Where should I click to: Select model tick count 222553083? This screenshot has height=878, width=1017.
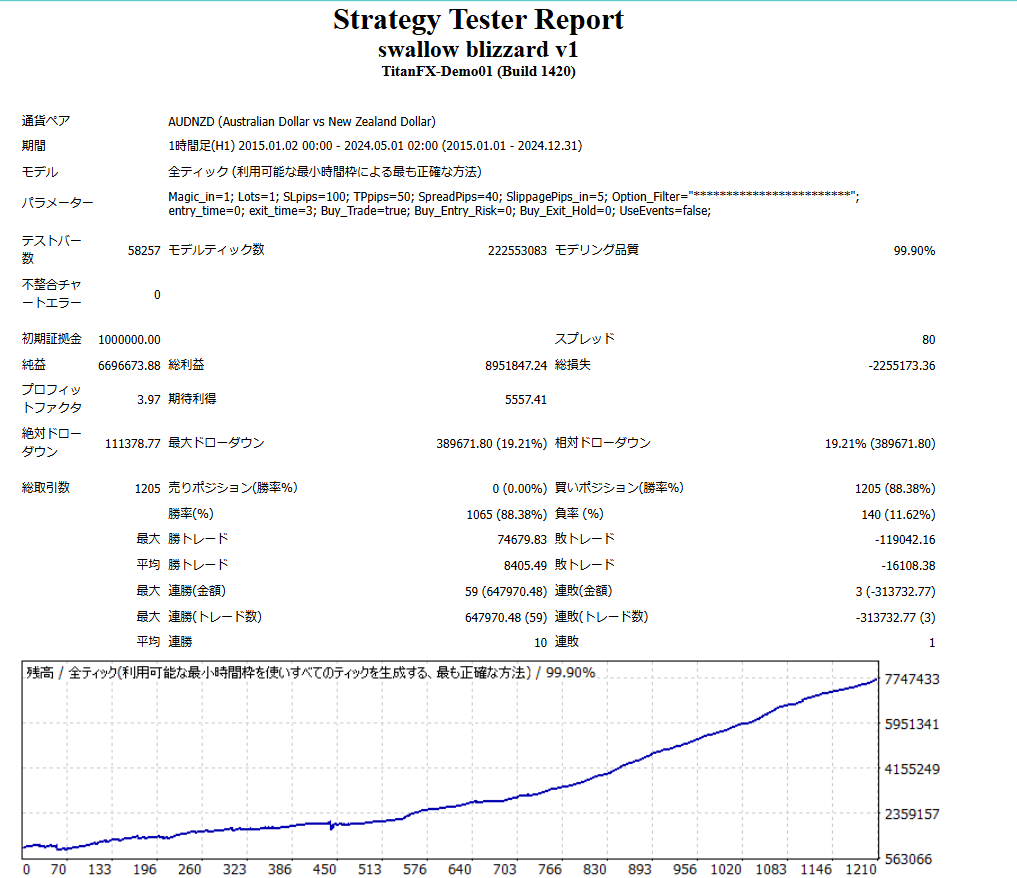[x=517, y=250]
